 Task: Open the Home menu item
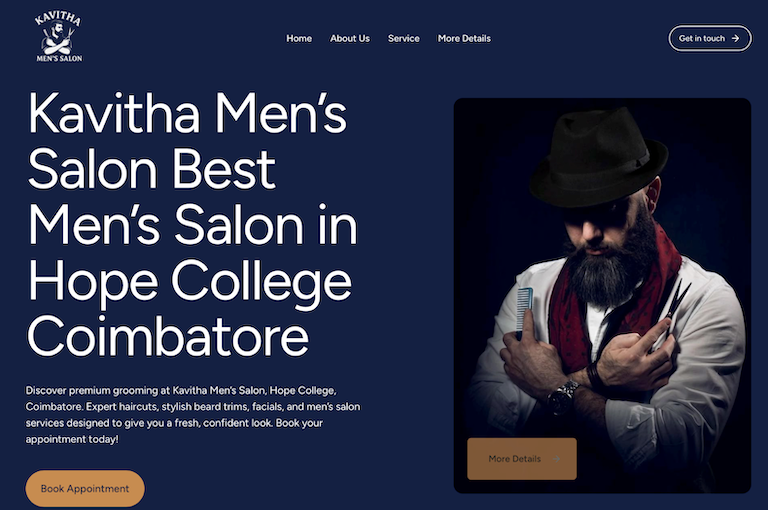pos(299,38)
